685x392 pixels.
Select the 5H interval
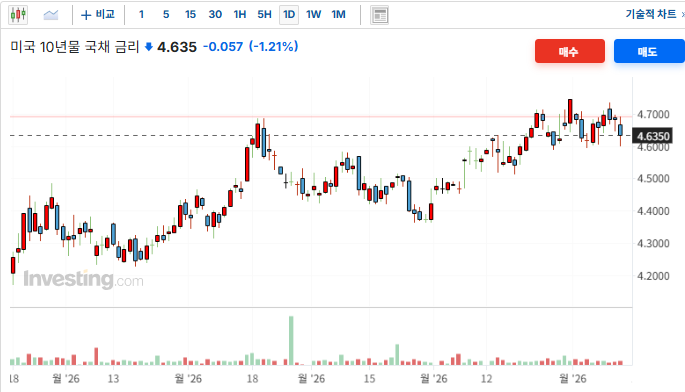point(264,15)
